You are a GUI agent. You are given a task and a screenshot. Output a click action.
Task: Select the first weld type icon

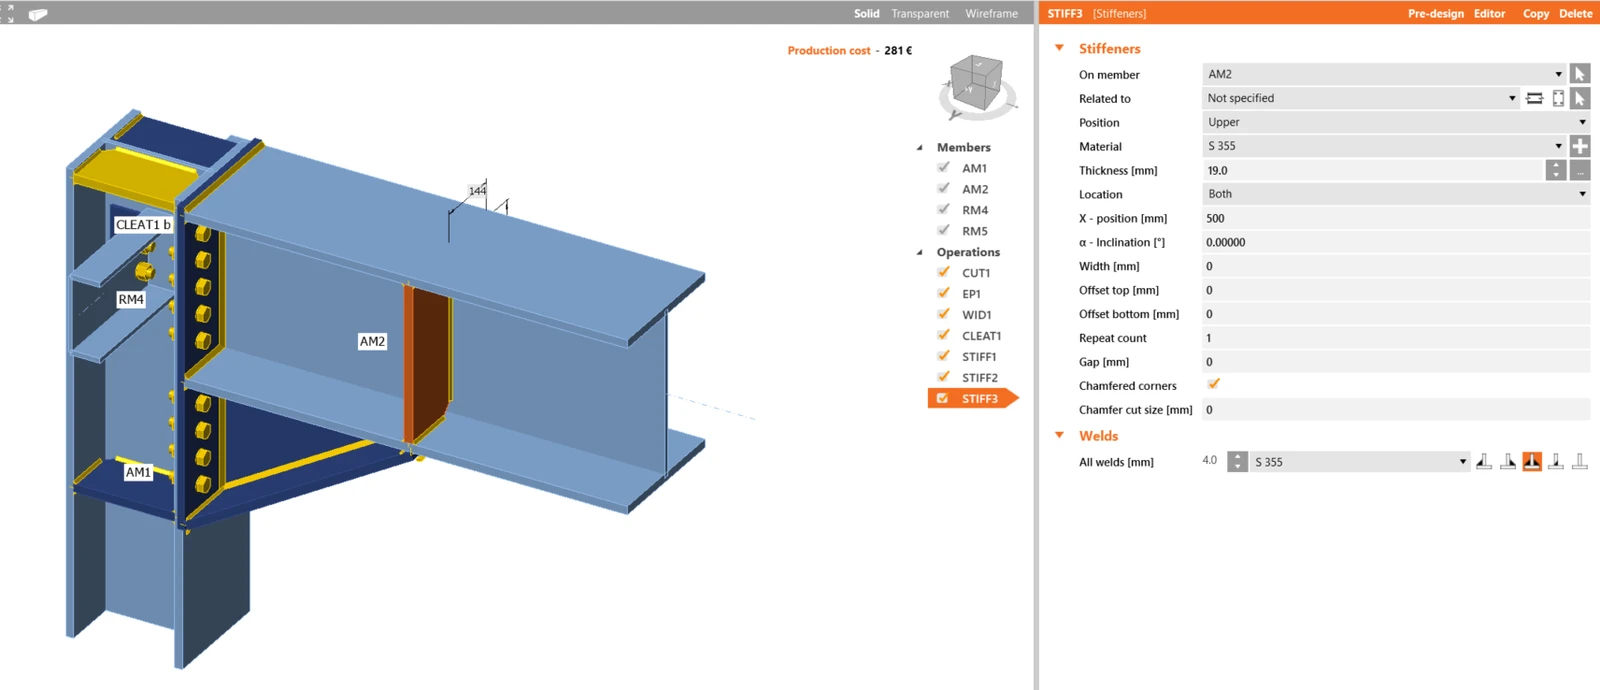click(x=1484, y=461)
